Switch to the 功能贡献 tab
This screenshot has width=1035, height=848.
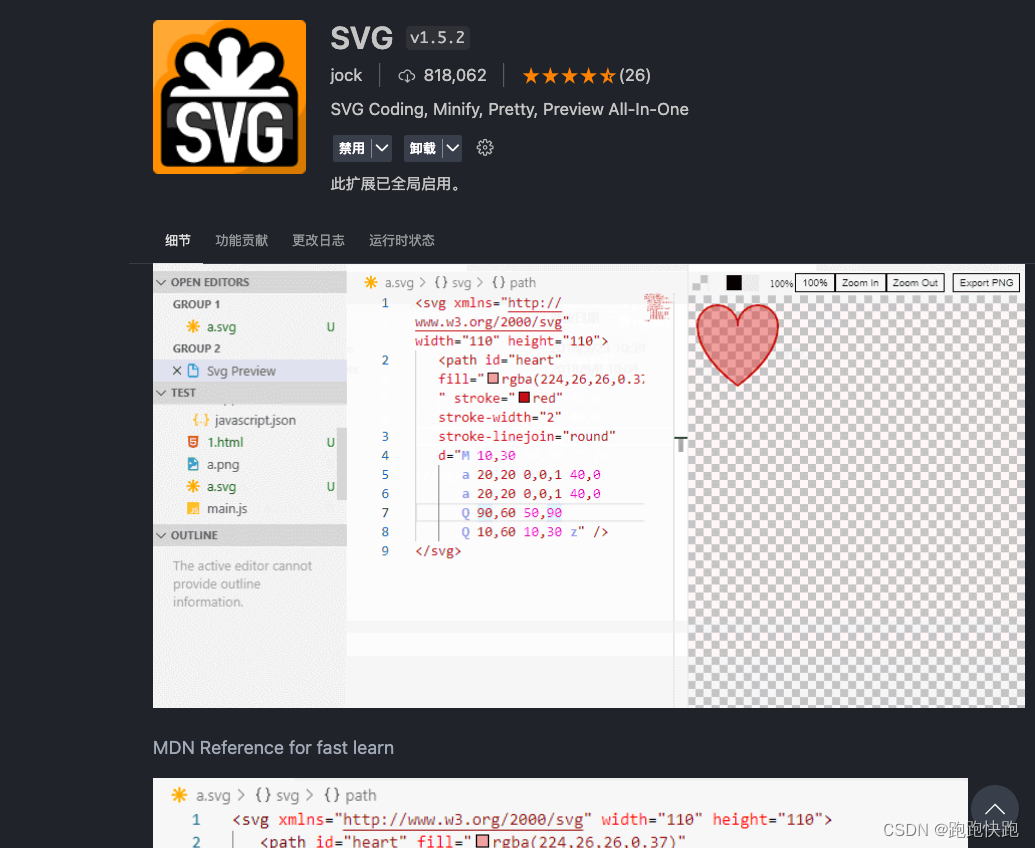click(x=240, y=240)
